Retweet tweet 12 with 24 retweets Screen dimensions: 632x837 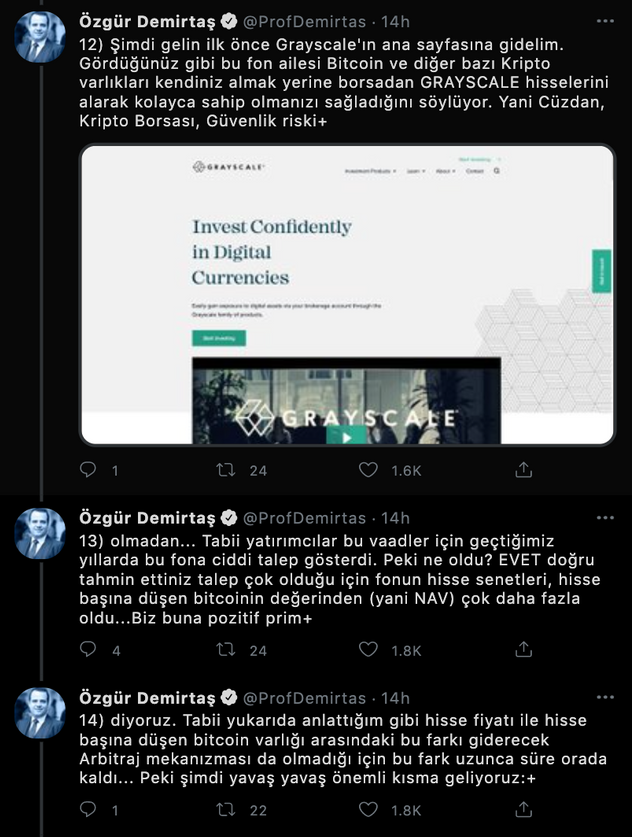tap(229, 468)
